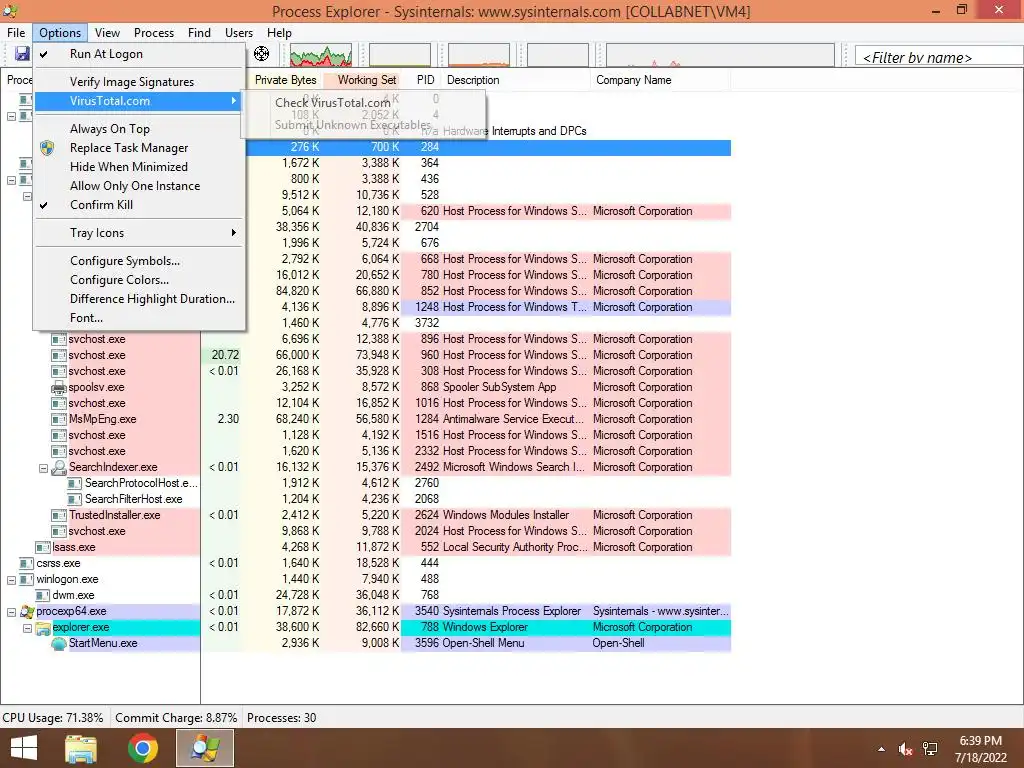Open the CPU usage history graph
The image size is (1024, 768).
click(x=321, y=55)
